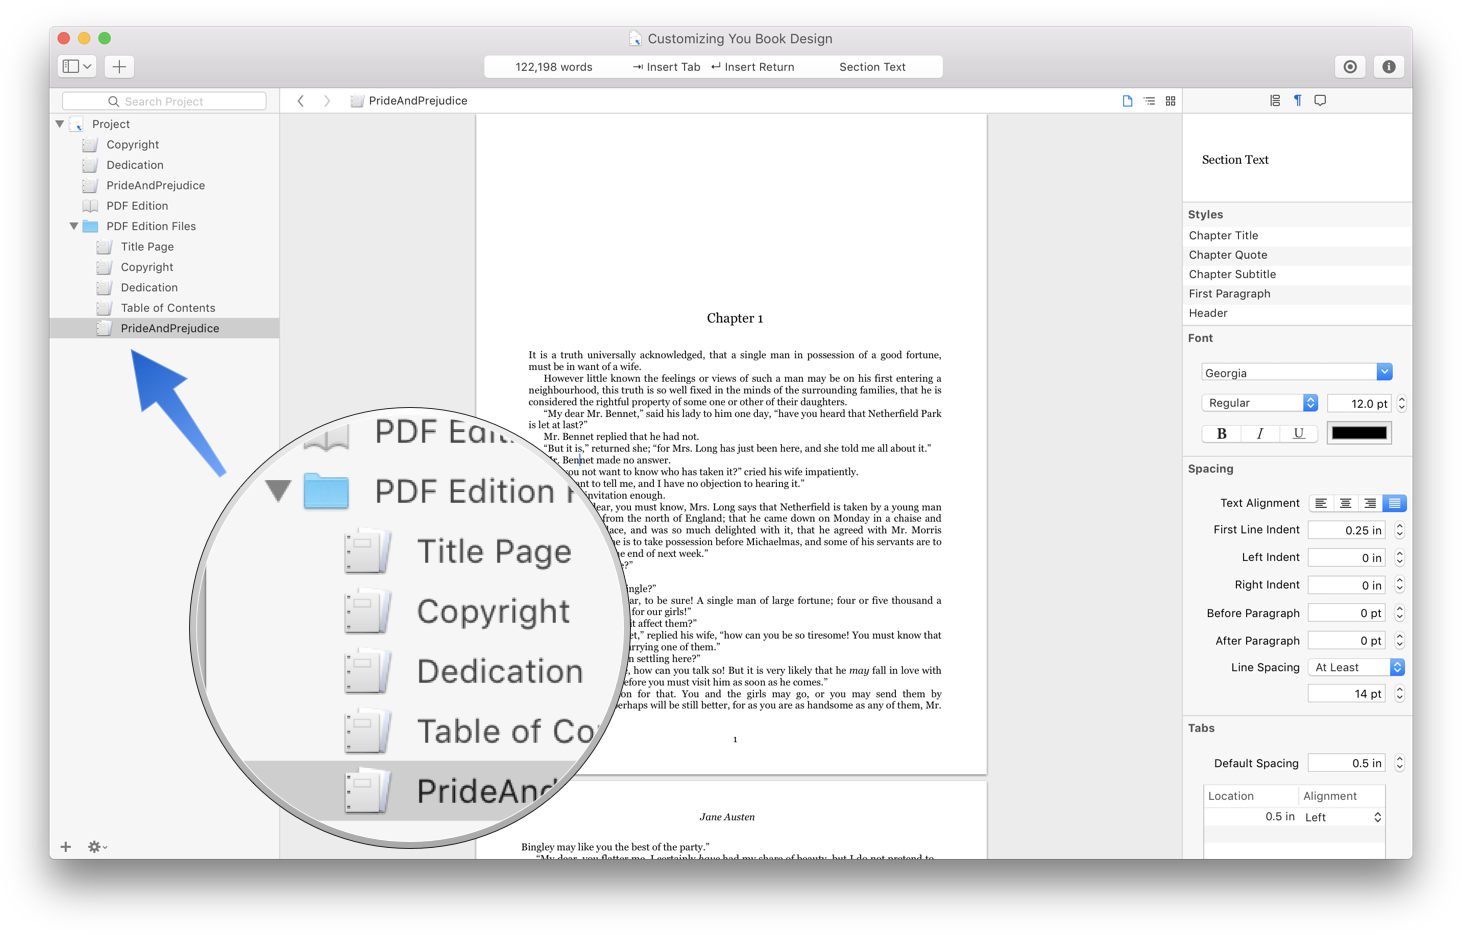Align text right

[1370, 503]
